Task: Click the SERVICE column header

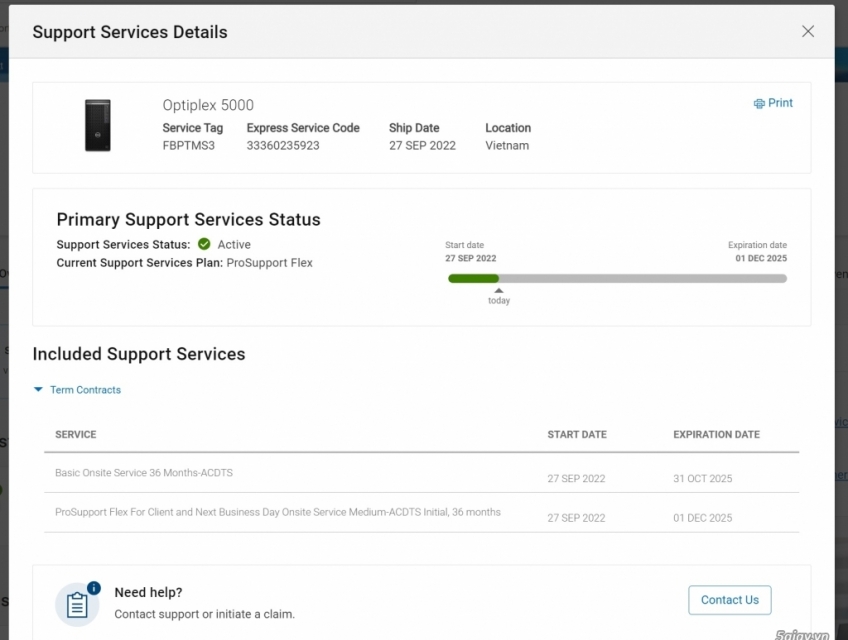Action: (76, 435)
